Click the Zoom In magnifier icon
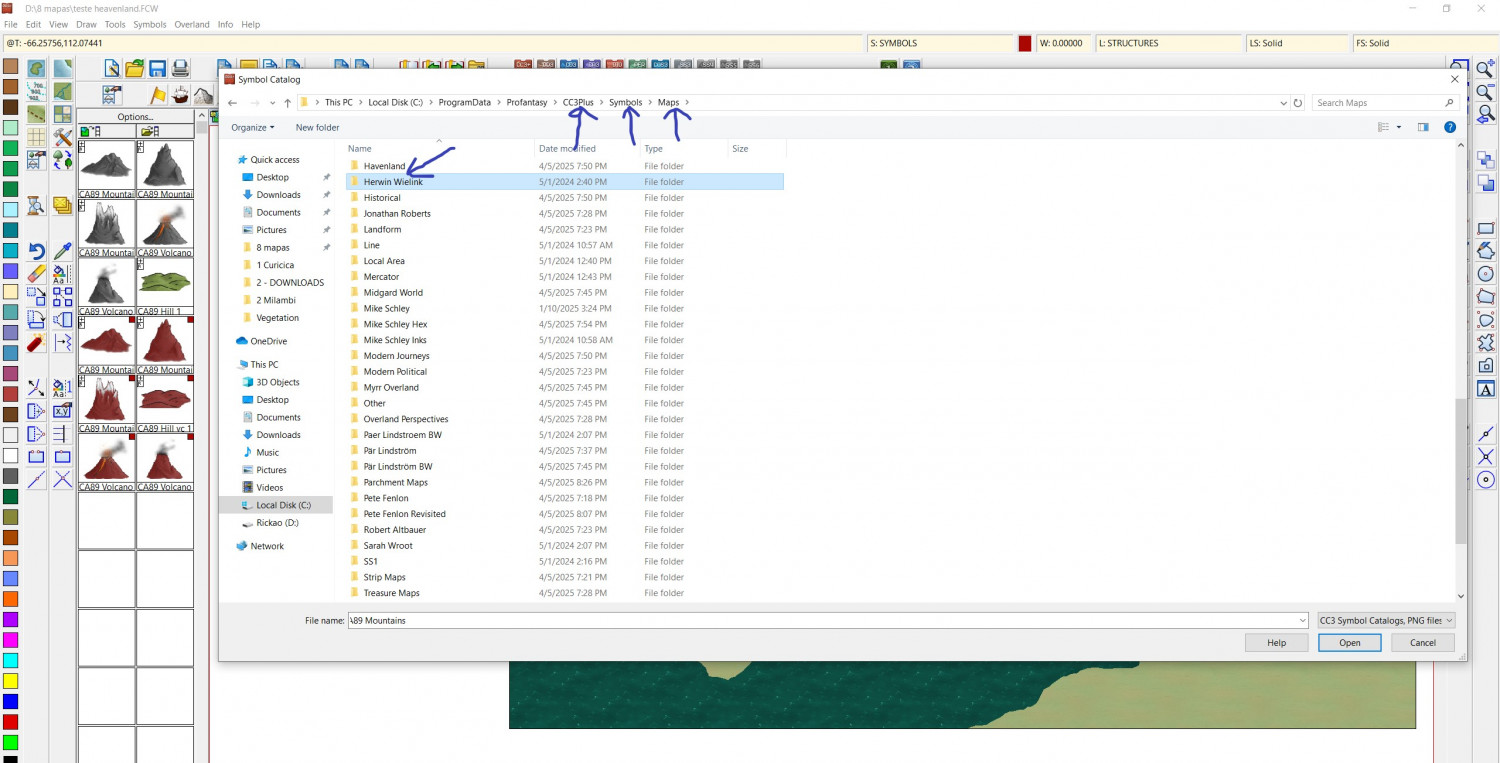 1485,69
